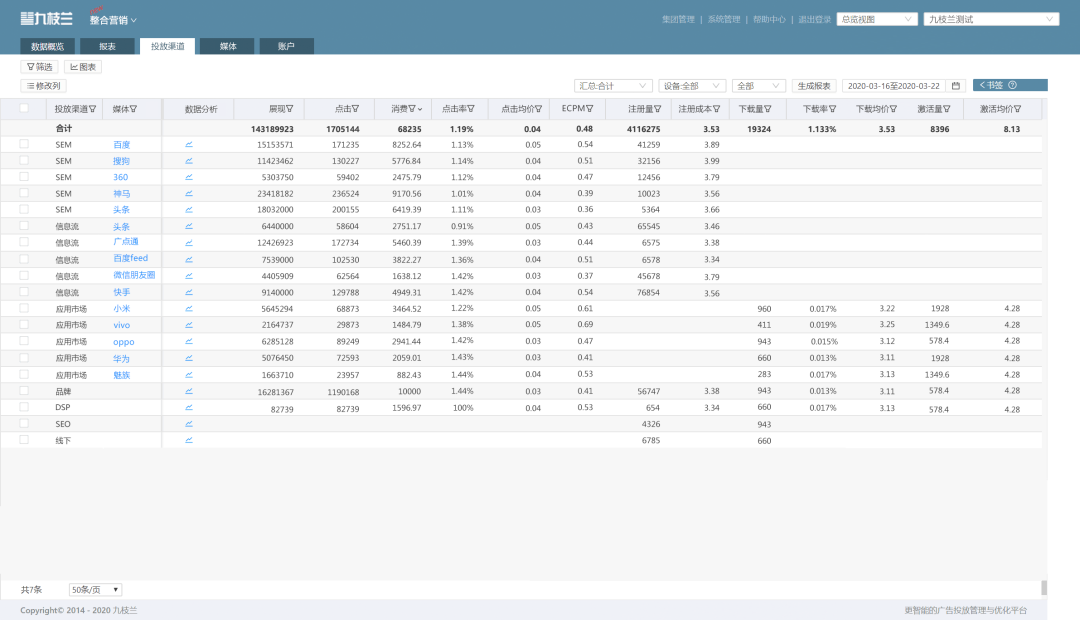This screenshot has width=1080, height=620.
Task: Toggle the select-all checkbox in table header
Action: pyautogui.click(x=24, y=108)
